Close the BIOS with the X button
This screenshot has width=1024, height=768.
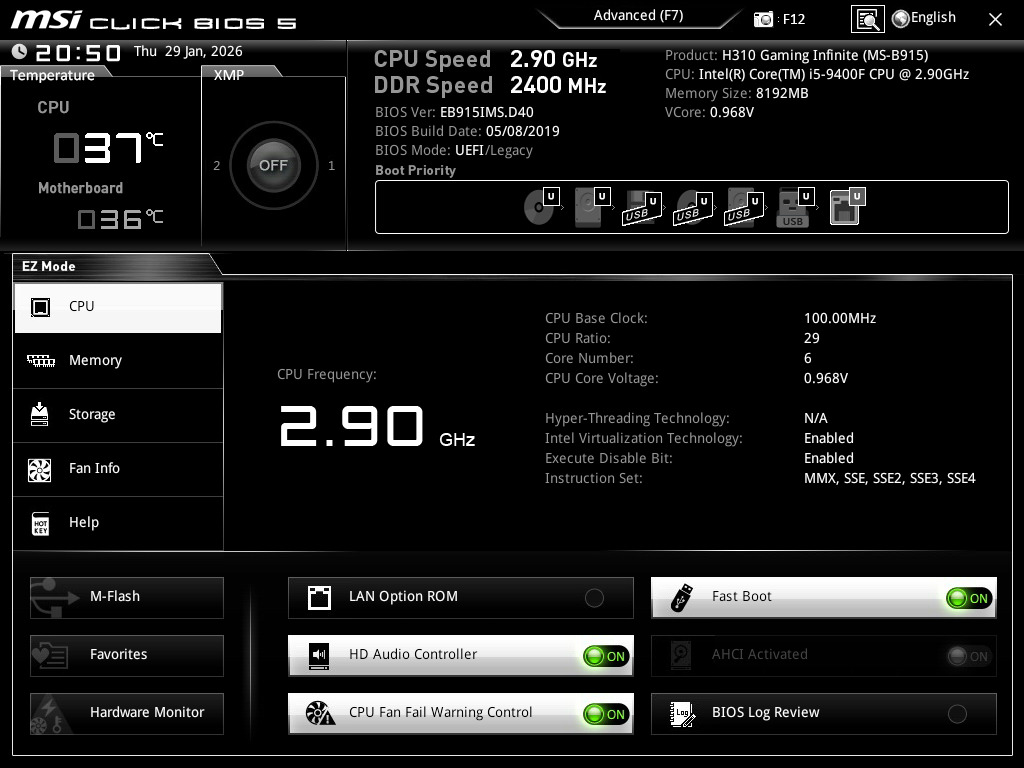click(x=995, y=20)
